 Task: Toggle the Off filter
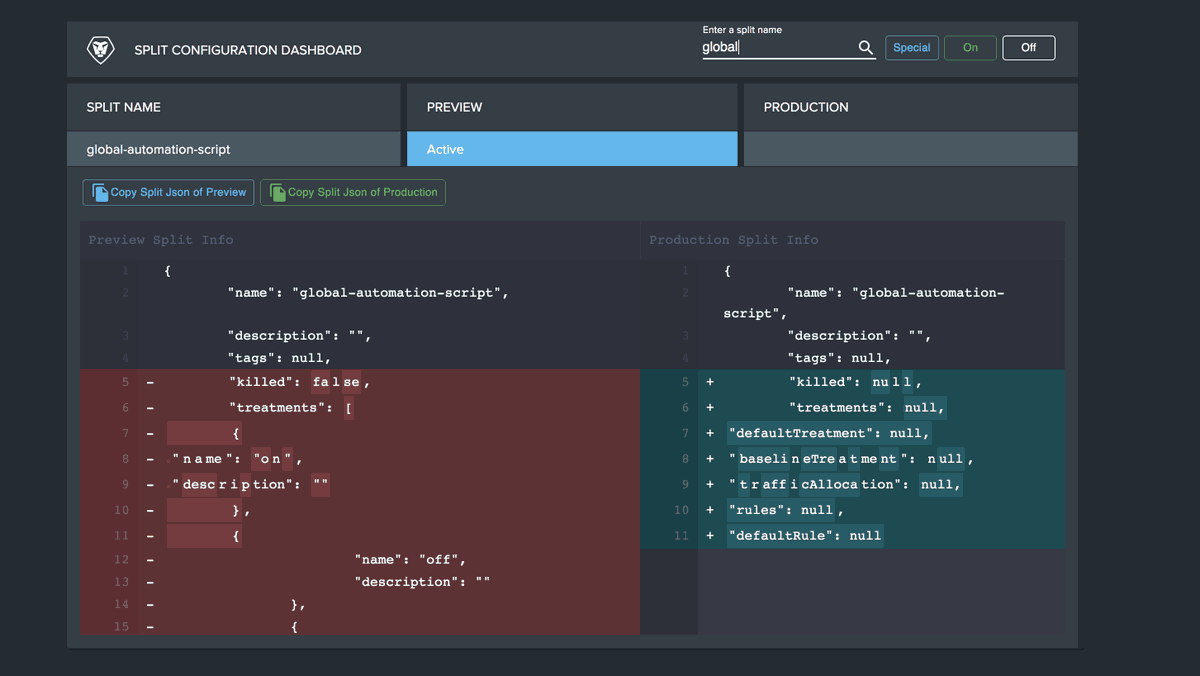pos(1028,48)
